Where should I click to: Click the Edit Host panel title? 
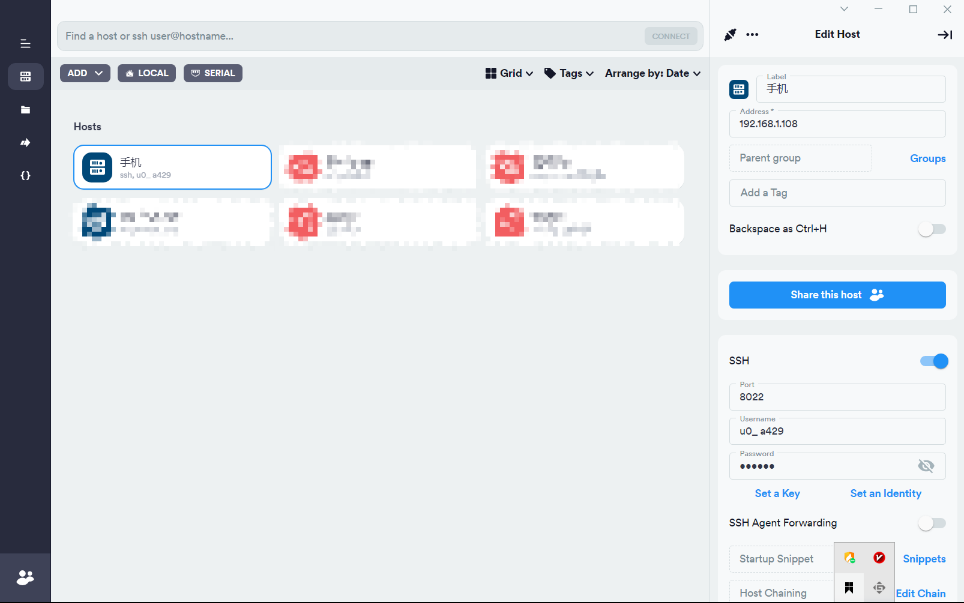(x=837, y=34)
